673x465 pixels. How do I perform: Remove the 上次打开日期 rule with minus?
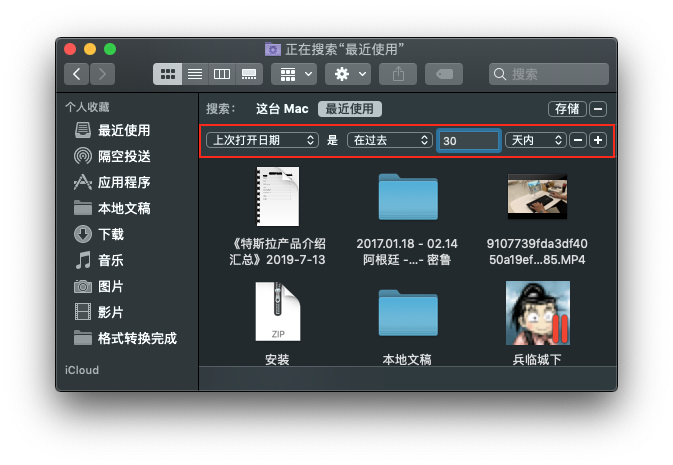click(x=578, y=140)
